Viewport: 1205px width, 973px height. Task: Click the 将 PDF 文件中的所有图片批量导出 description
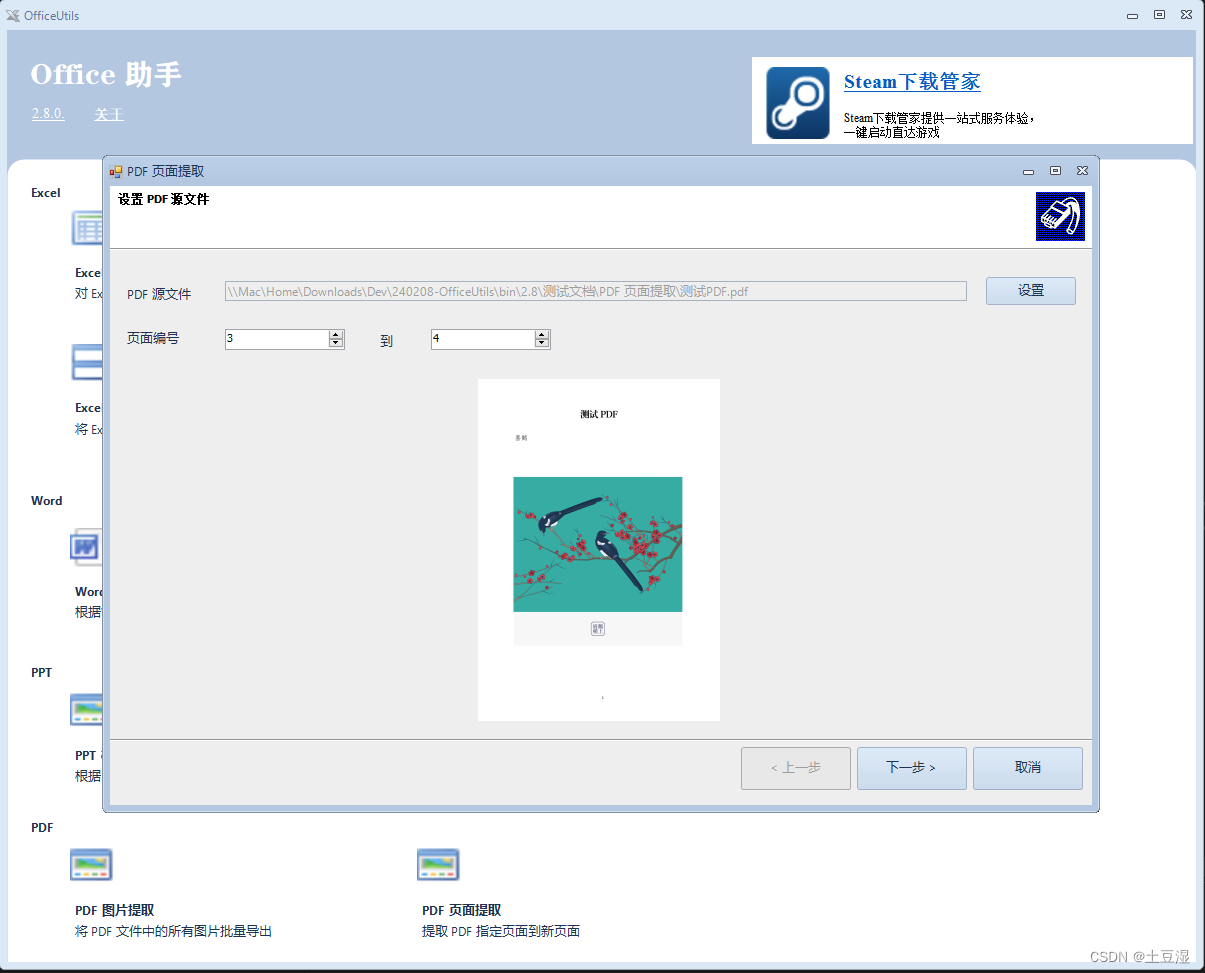coord(173,932)
